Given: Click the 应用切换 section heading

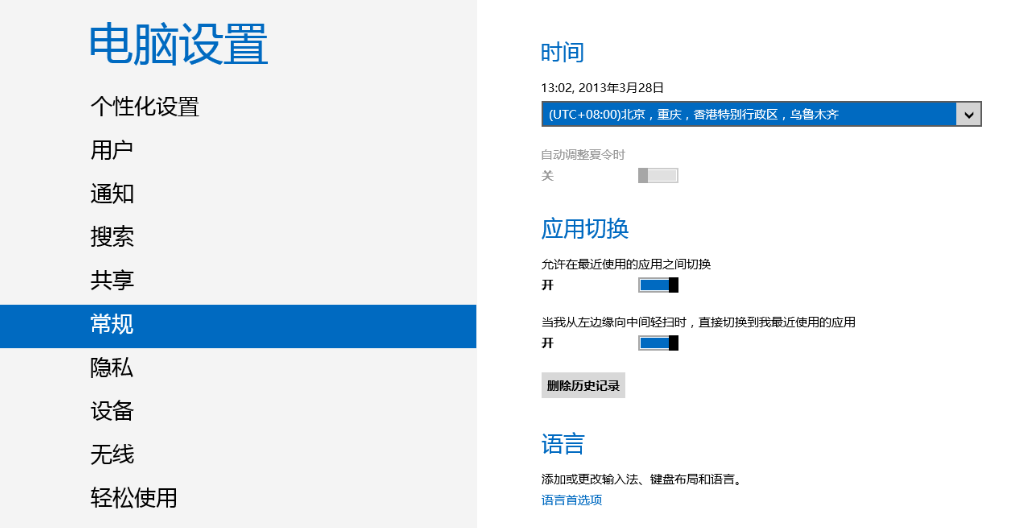Looking at the screenshot, I should pos(584,228).
